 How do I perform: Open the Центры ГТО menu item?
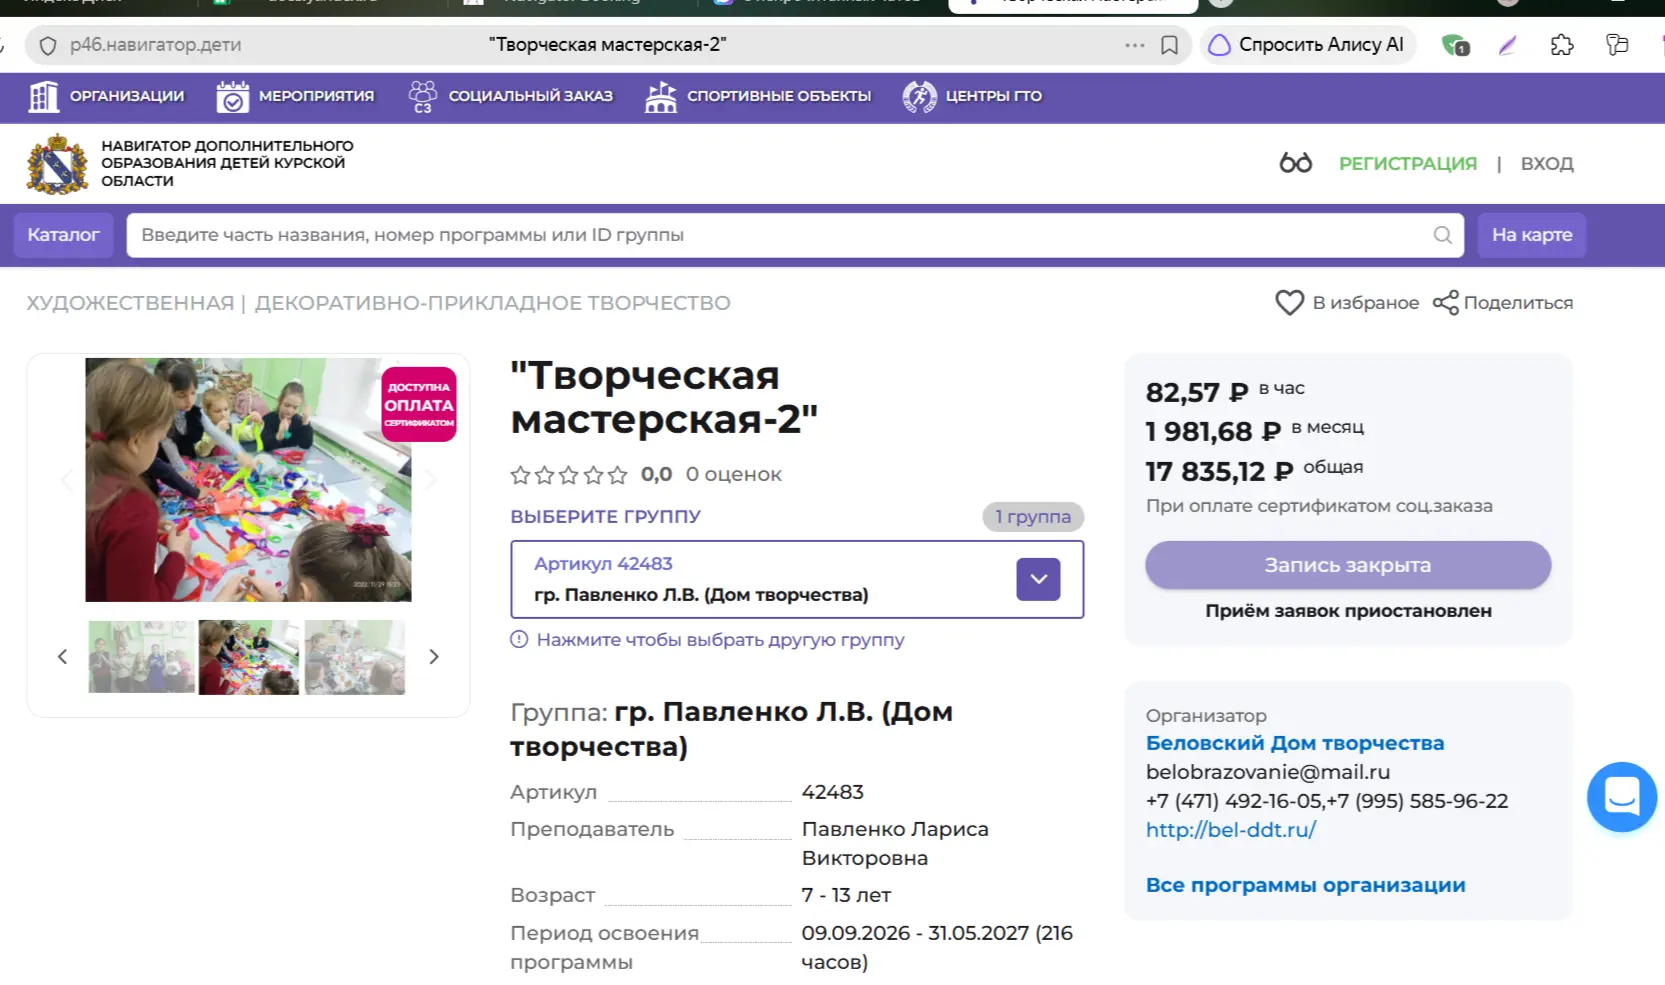994,96
